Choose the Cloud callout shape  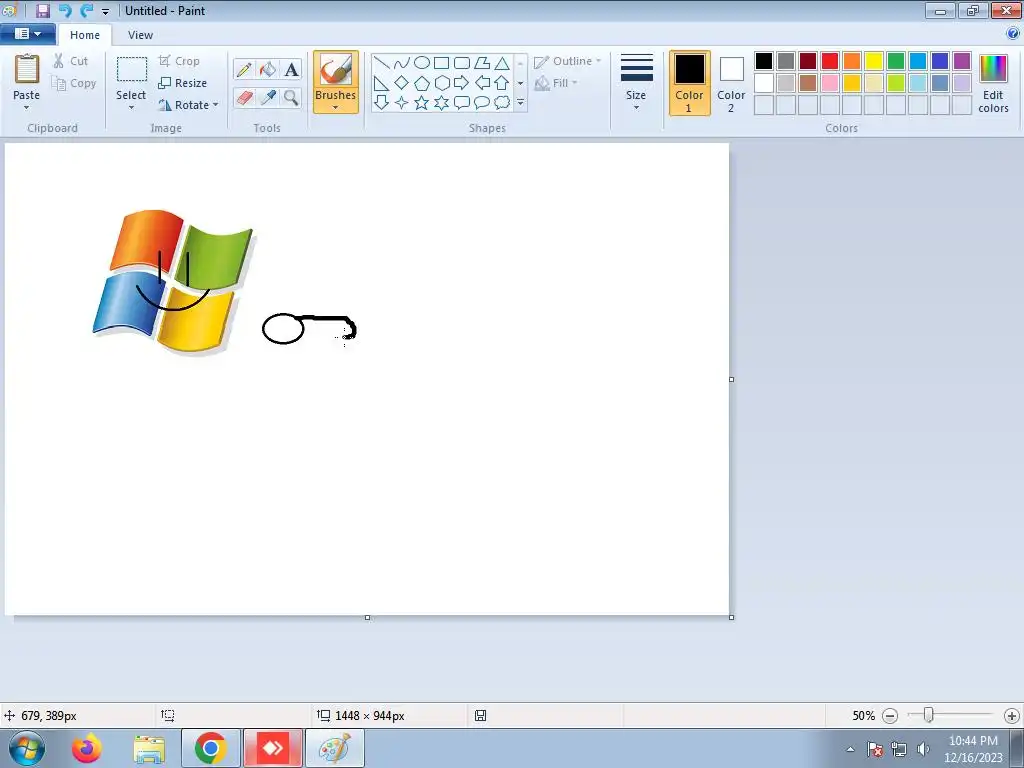point(502,103)
